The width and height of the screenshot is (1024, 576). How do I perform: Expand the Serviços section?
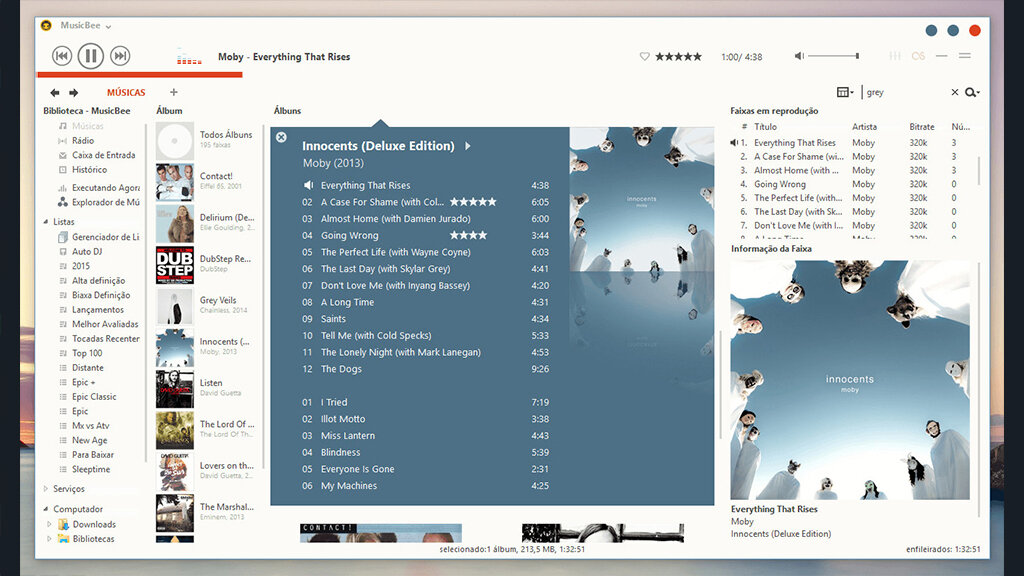tap(46, 488)
